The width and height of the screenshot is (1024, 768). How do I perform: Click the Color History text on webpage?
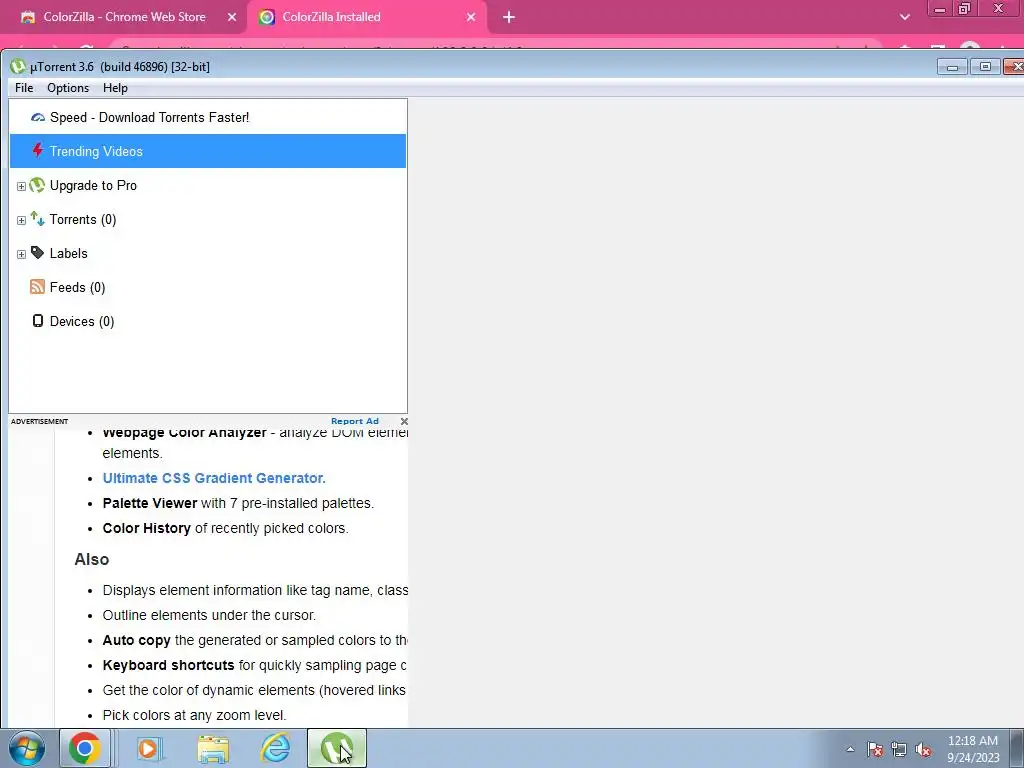(x=146, y=528)
